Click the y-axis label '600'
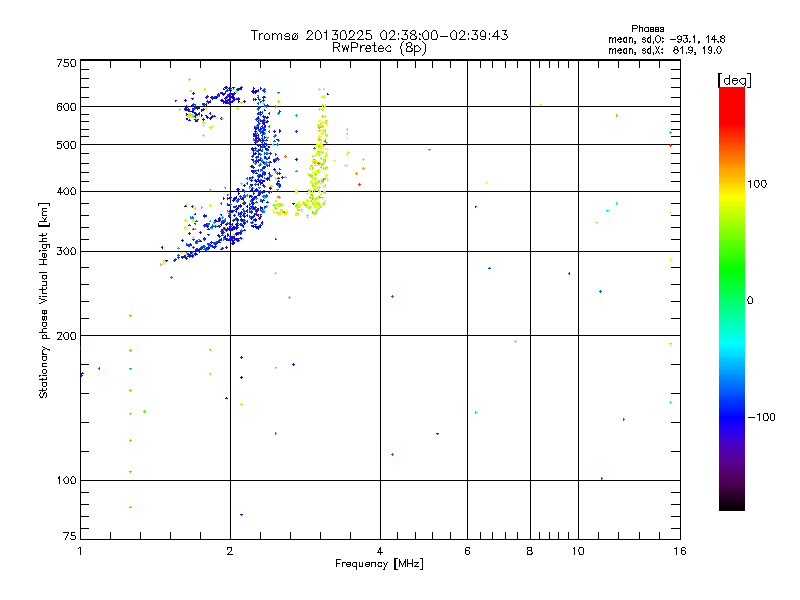 click(66, 107)
